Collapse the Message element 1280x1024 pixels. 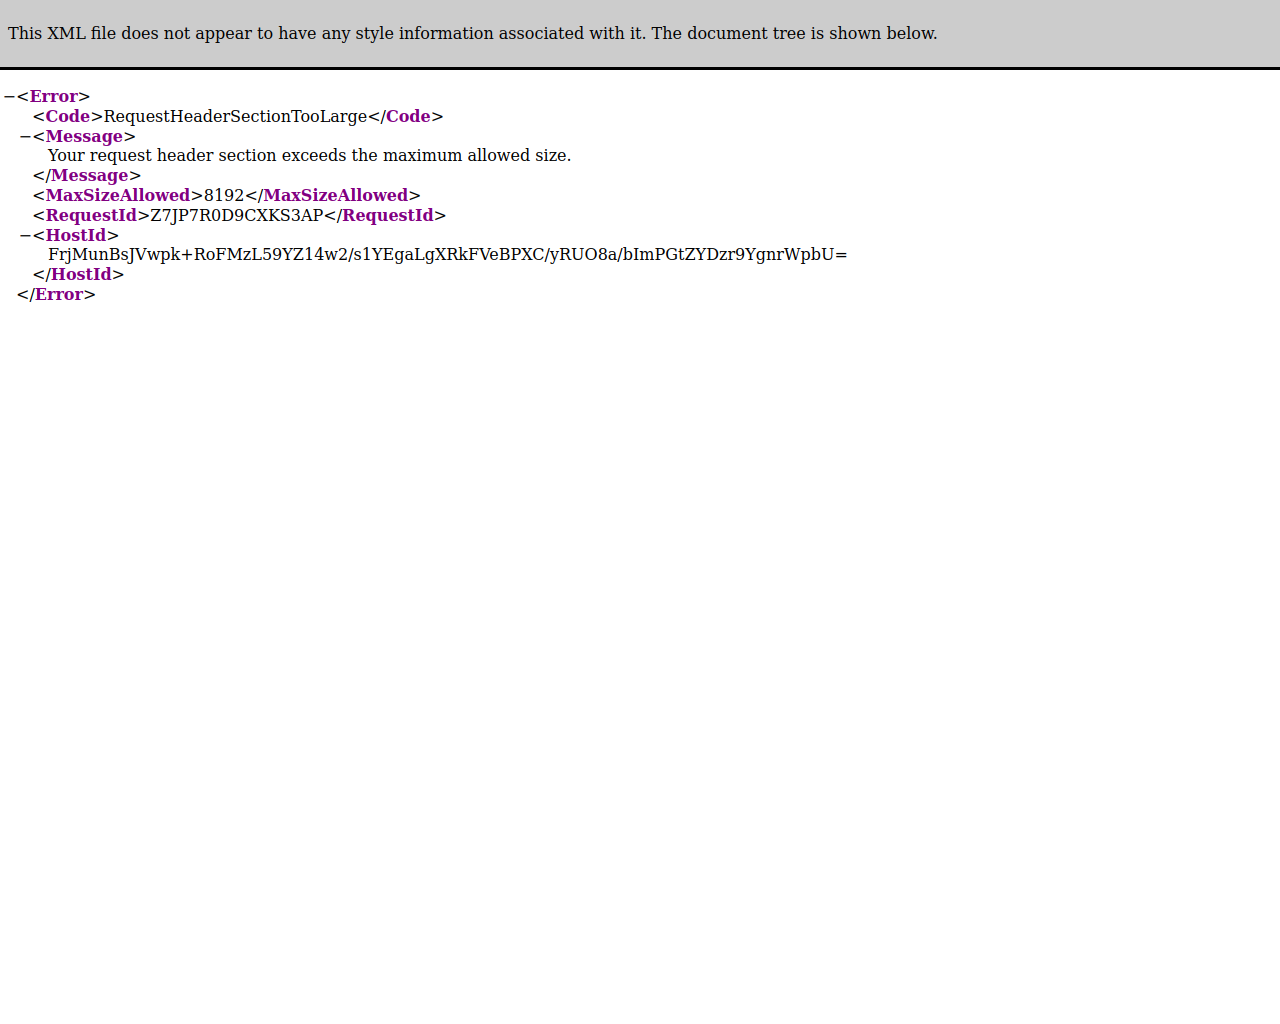click(25, 137)
